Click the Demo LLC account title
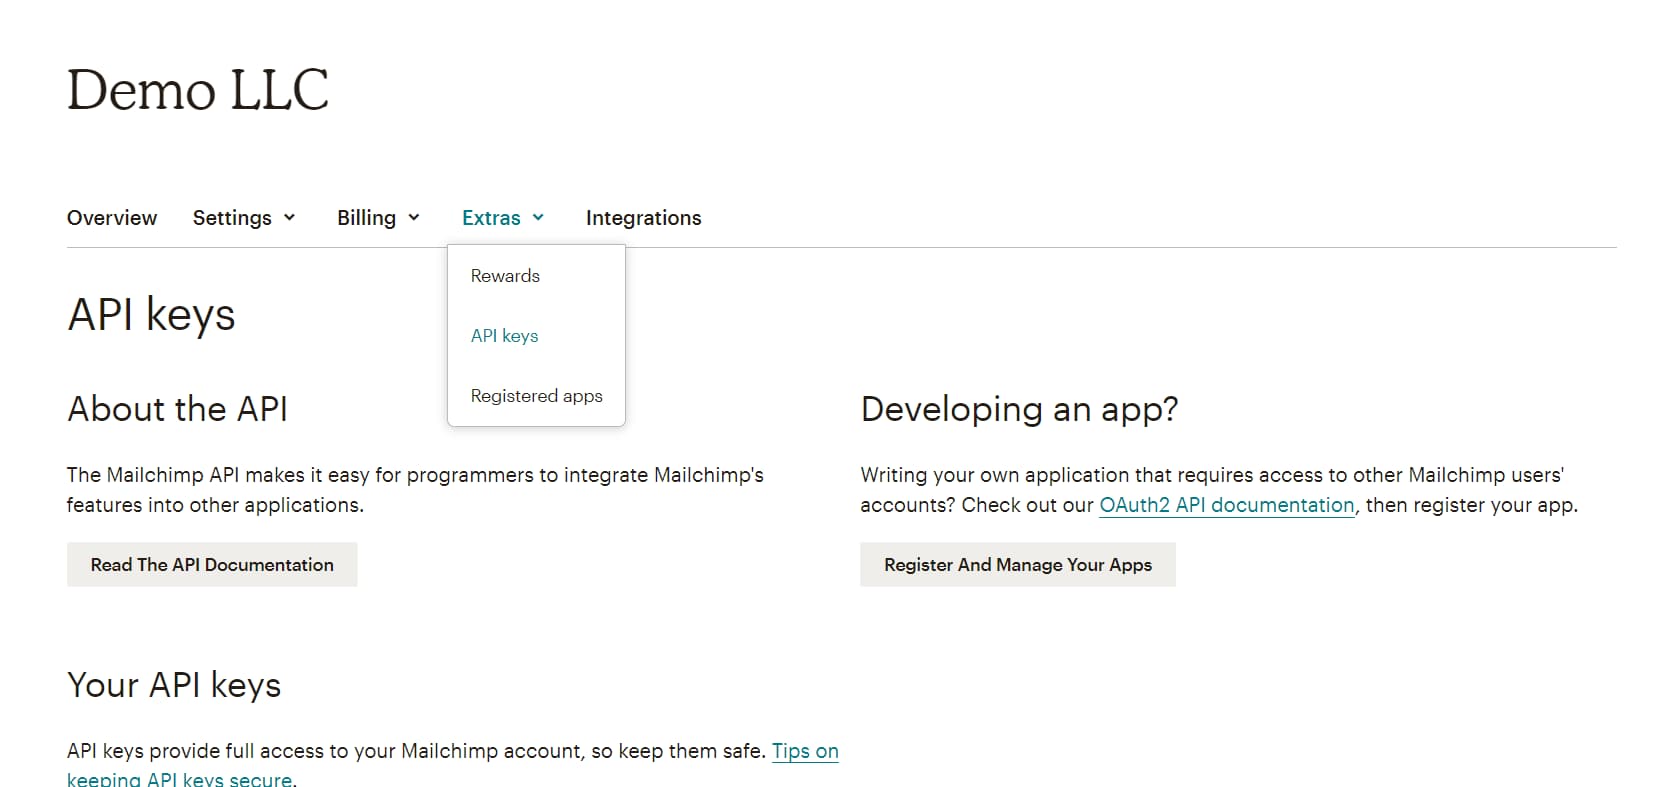 198,90
